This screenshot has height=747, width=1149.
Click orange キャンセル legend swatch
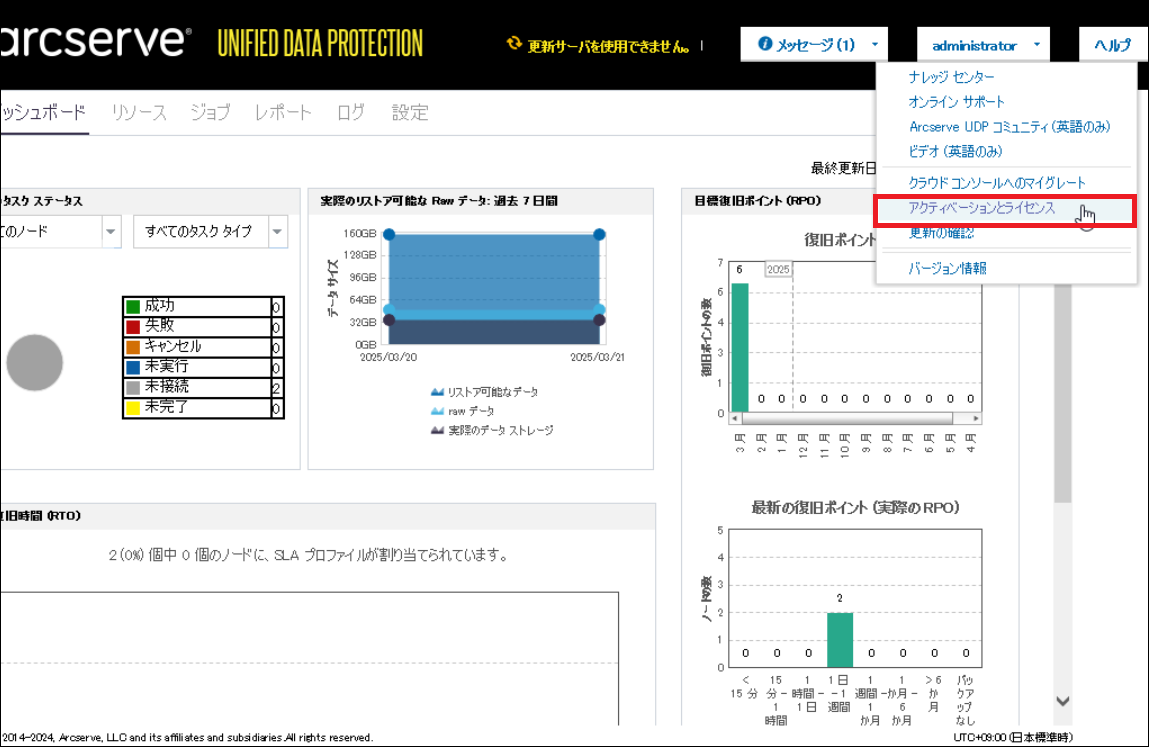pyautogui.click(x=133, y=347)
